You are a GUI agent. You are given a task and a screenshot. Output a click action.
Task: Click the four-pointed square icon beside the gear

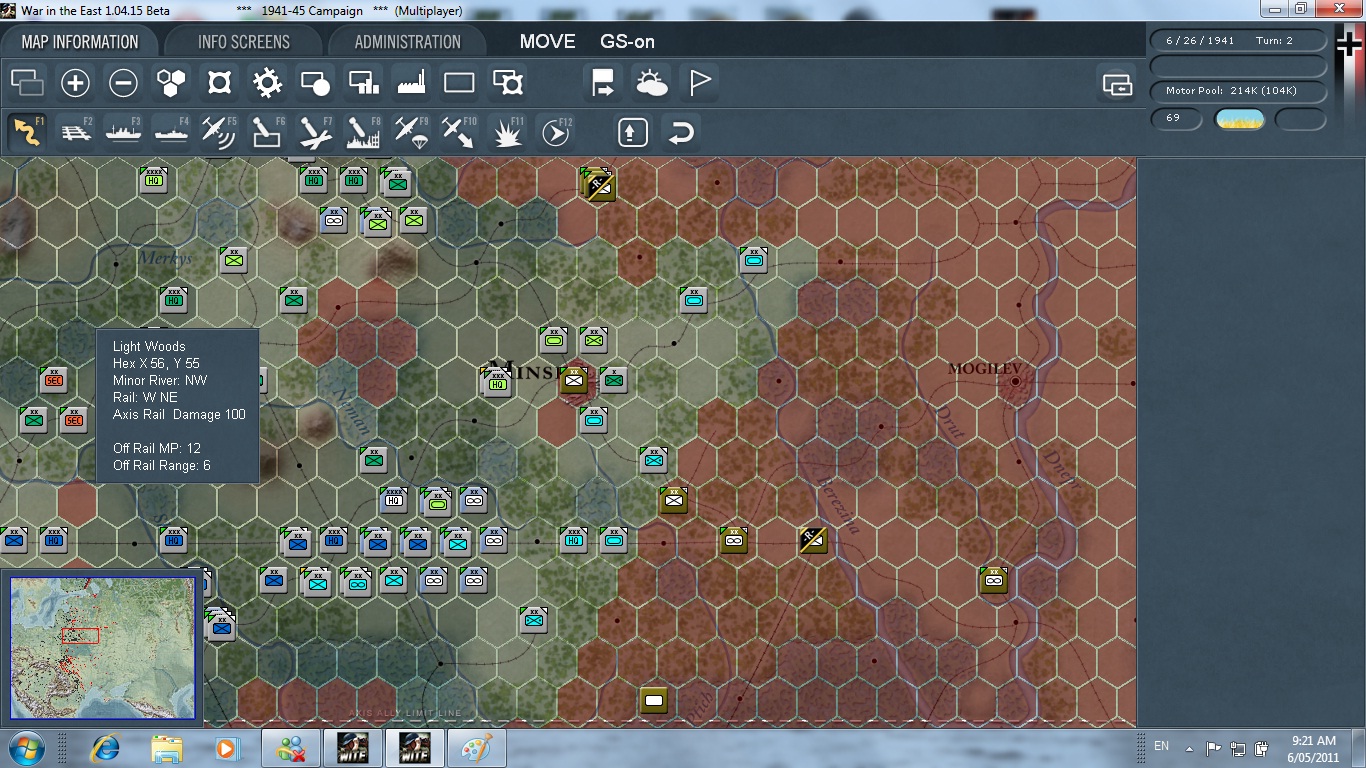pyautogui.click(x=219, y=82)
